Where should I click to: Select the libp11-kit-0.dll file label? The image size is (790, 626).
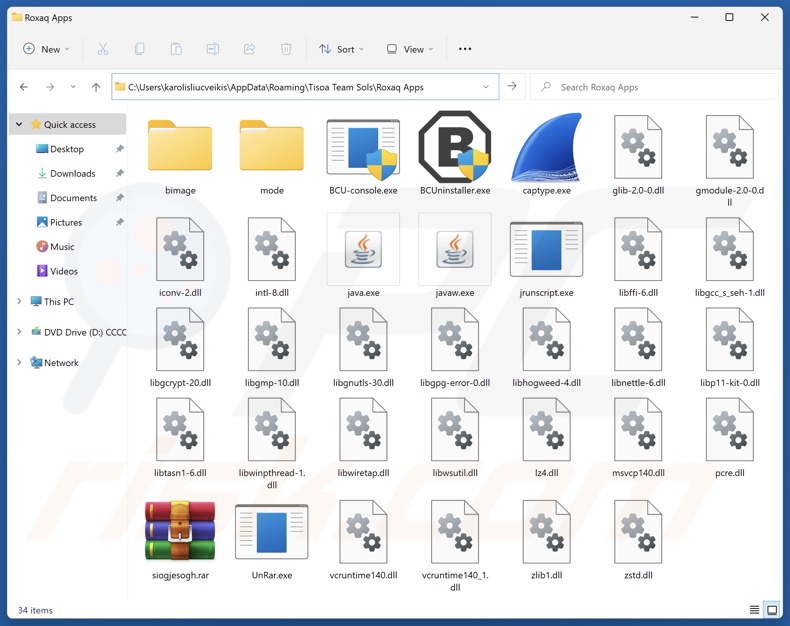[730, 383]
